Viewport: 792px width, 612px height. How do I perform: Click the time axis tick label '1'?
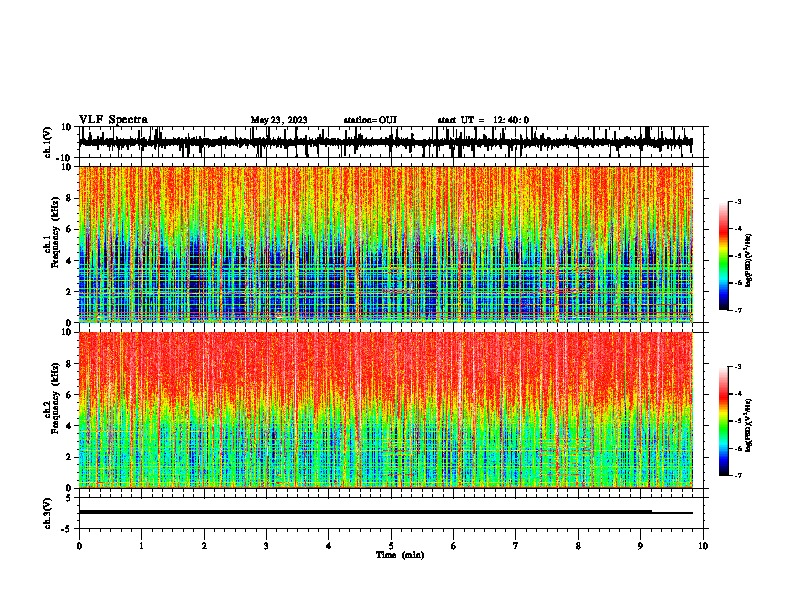[141, 546]
